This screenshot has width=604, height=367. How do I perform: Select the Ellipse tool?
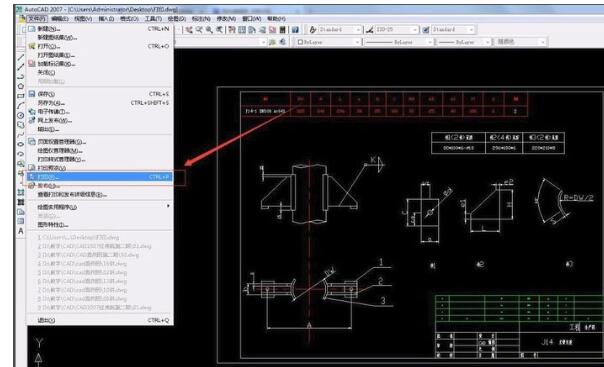point(21,144)
